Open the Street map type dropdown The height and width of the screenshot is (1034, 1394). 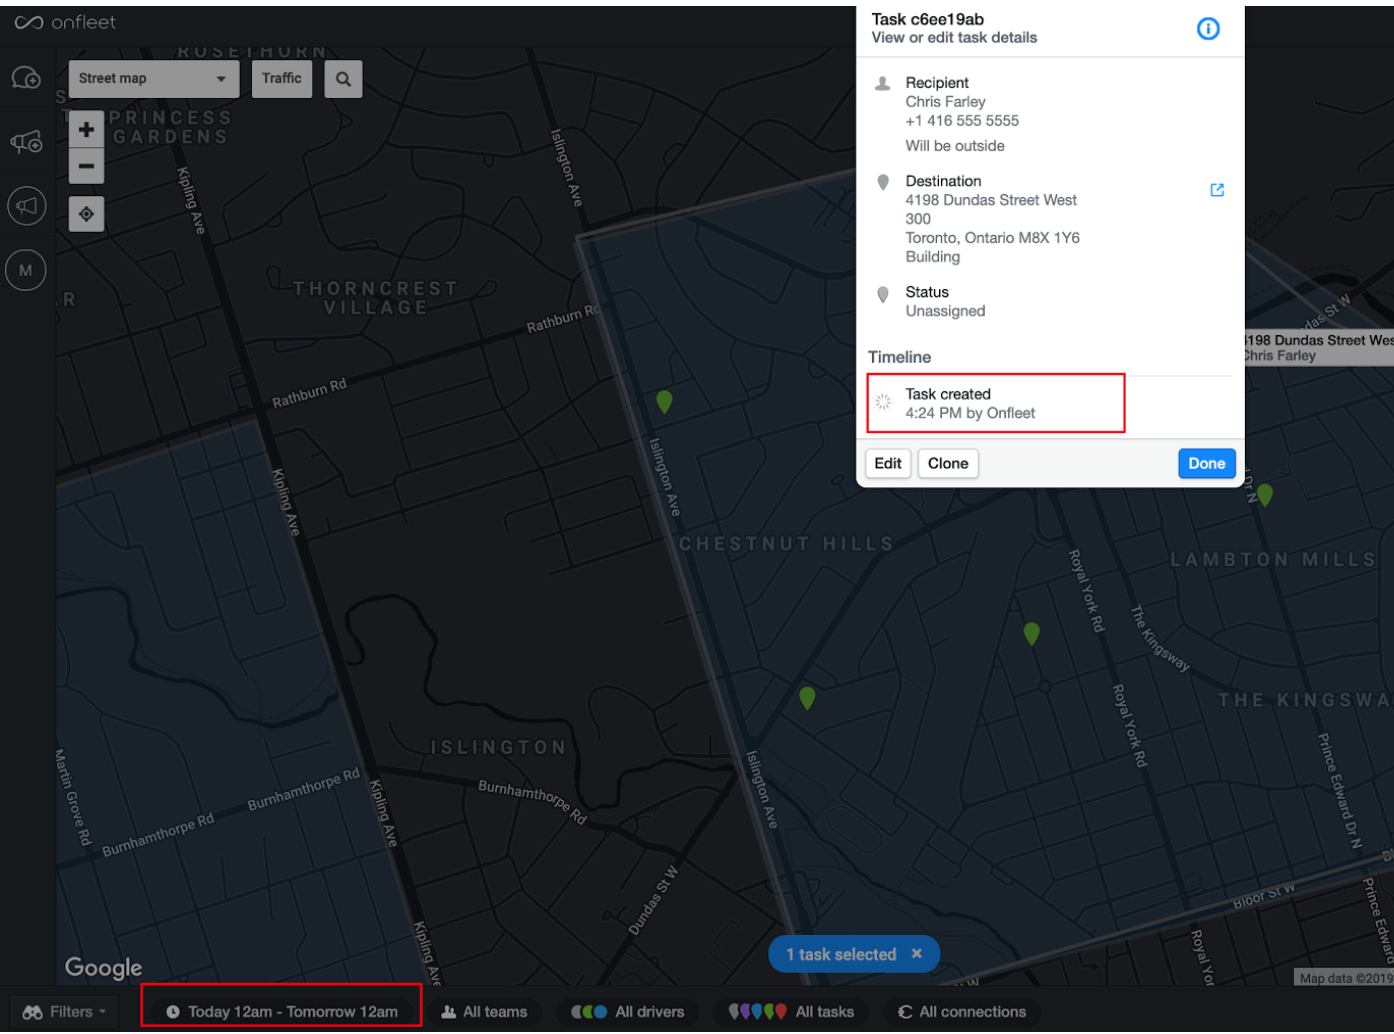pyautogui.click(x=154, y=79)
